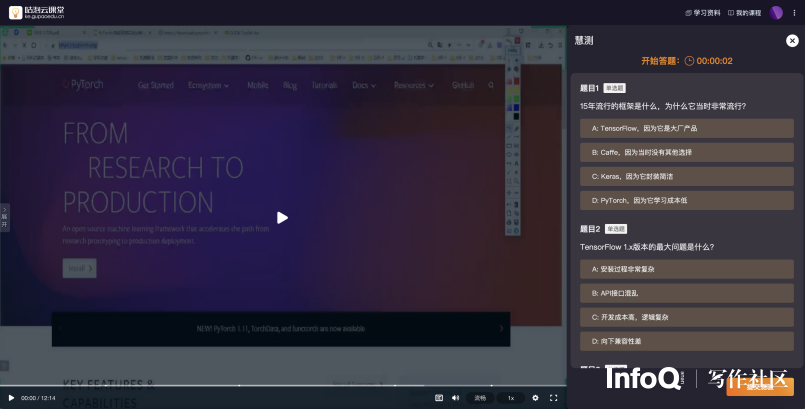Choose option A: 安装过程非常复杂
Screen dimensions: 805x409
point(686,269)
